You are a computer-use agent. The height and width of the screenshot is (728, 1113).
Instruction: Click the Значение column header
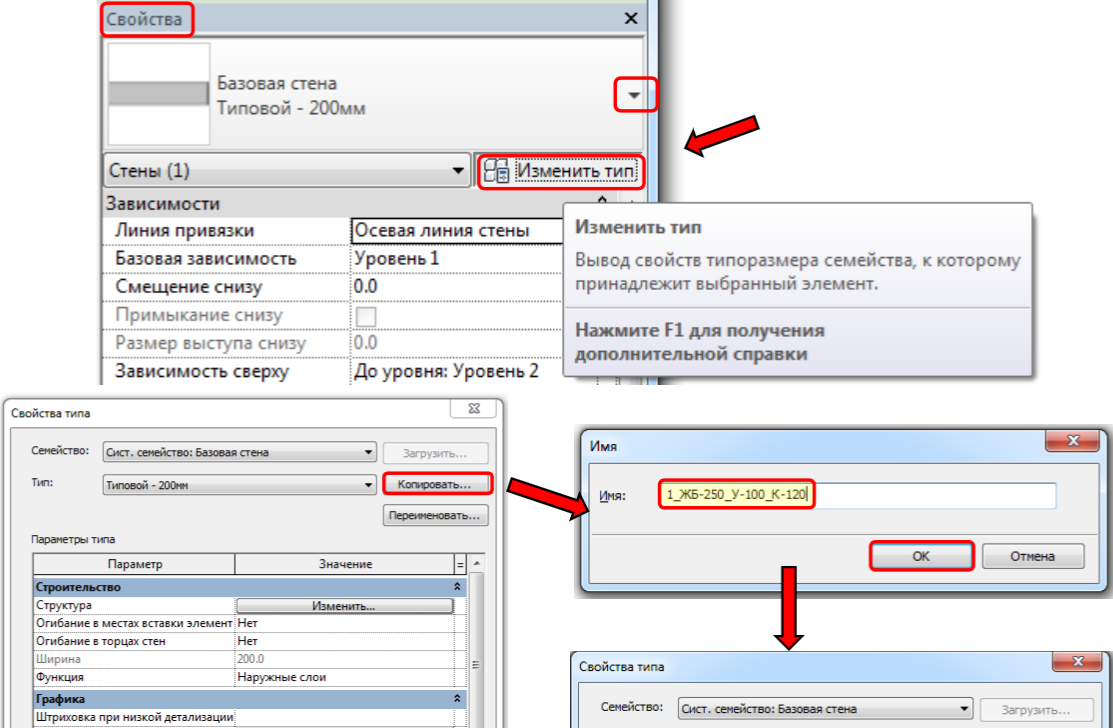tap(345, 564)
